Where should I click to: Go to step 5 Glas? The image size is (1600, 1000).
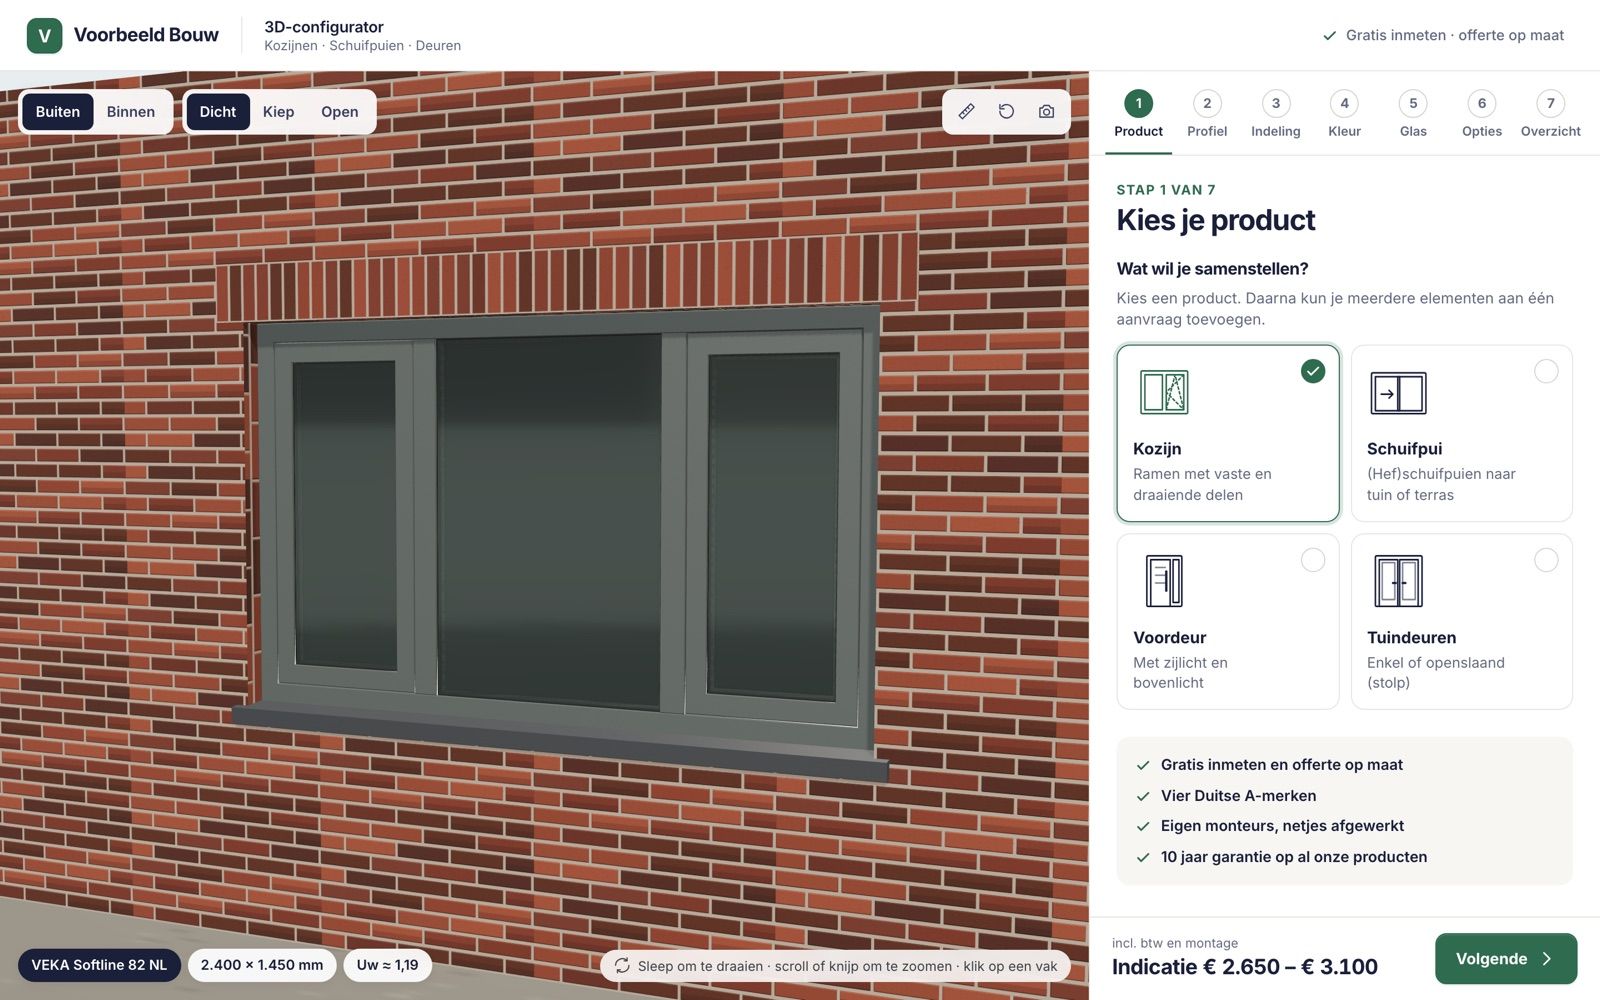(1413, 116)
